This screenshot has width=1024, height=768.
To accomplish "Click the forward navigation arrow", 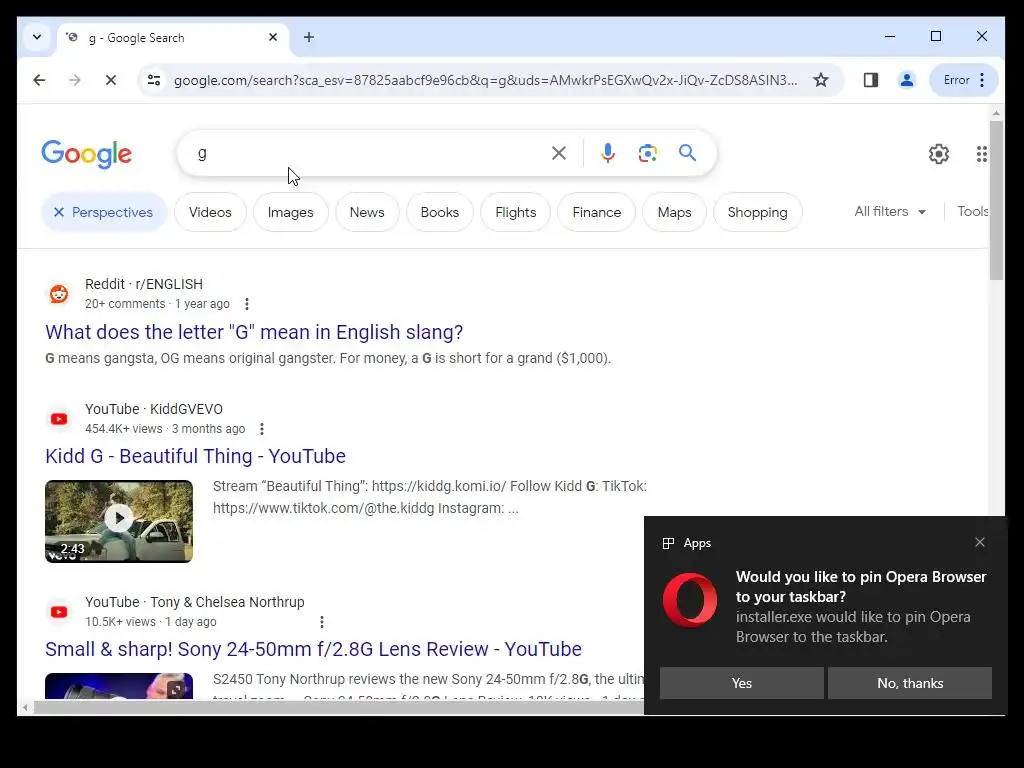I will pyautogui.click(x=75, y=80).
